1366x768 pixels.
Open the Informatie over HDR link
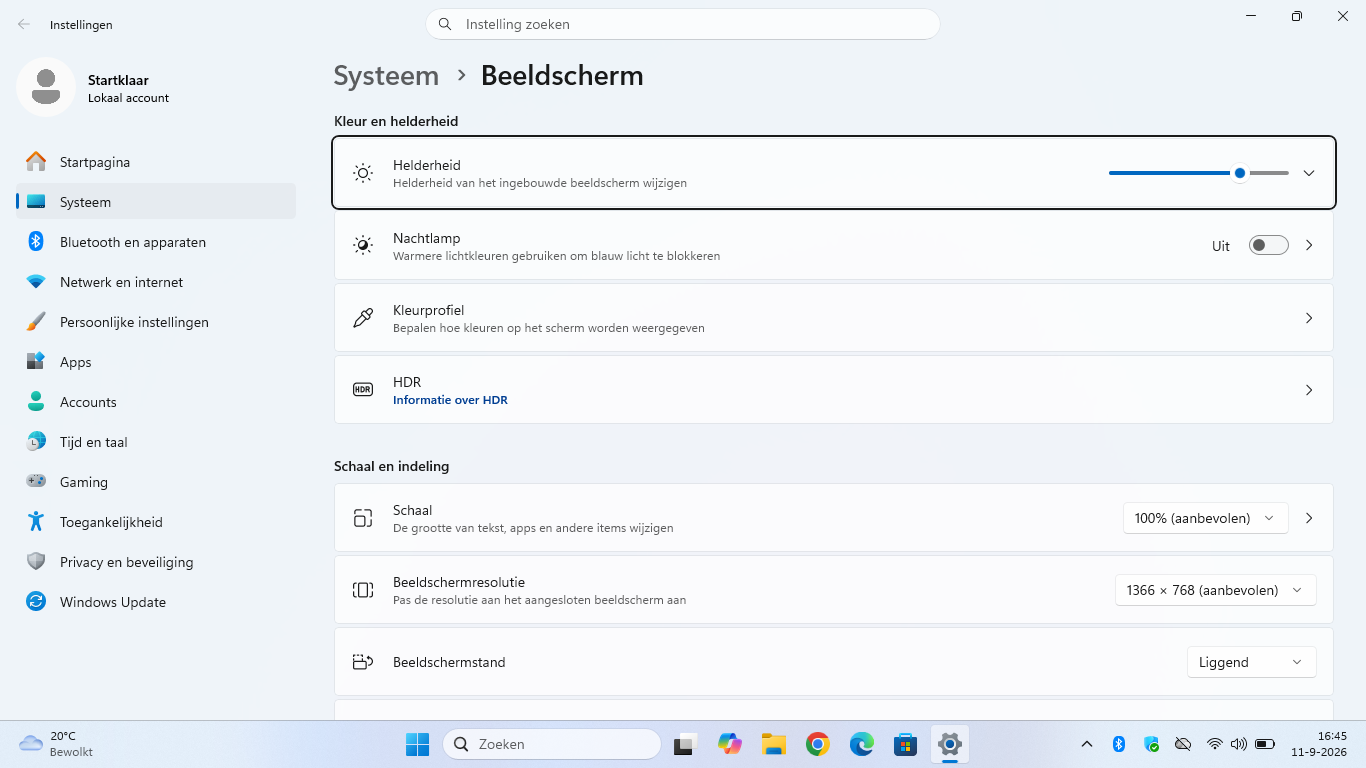point(450,400)
